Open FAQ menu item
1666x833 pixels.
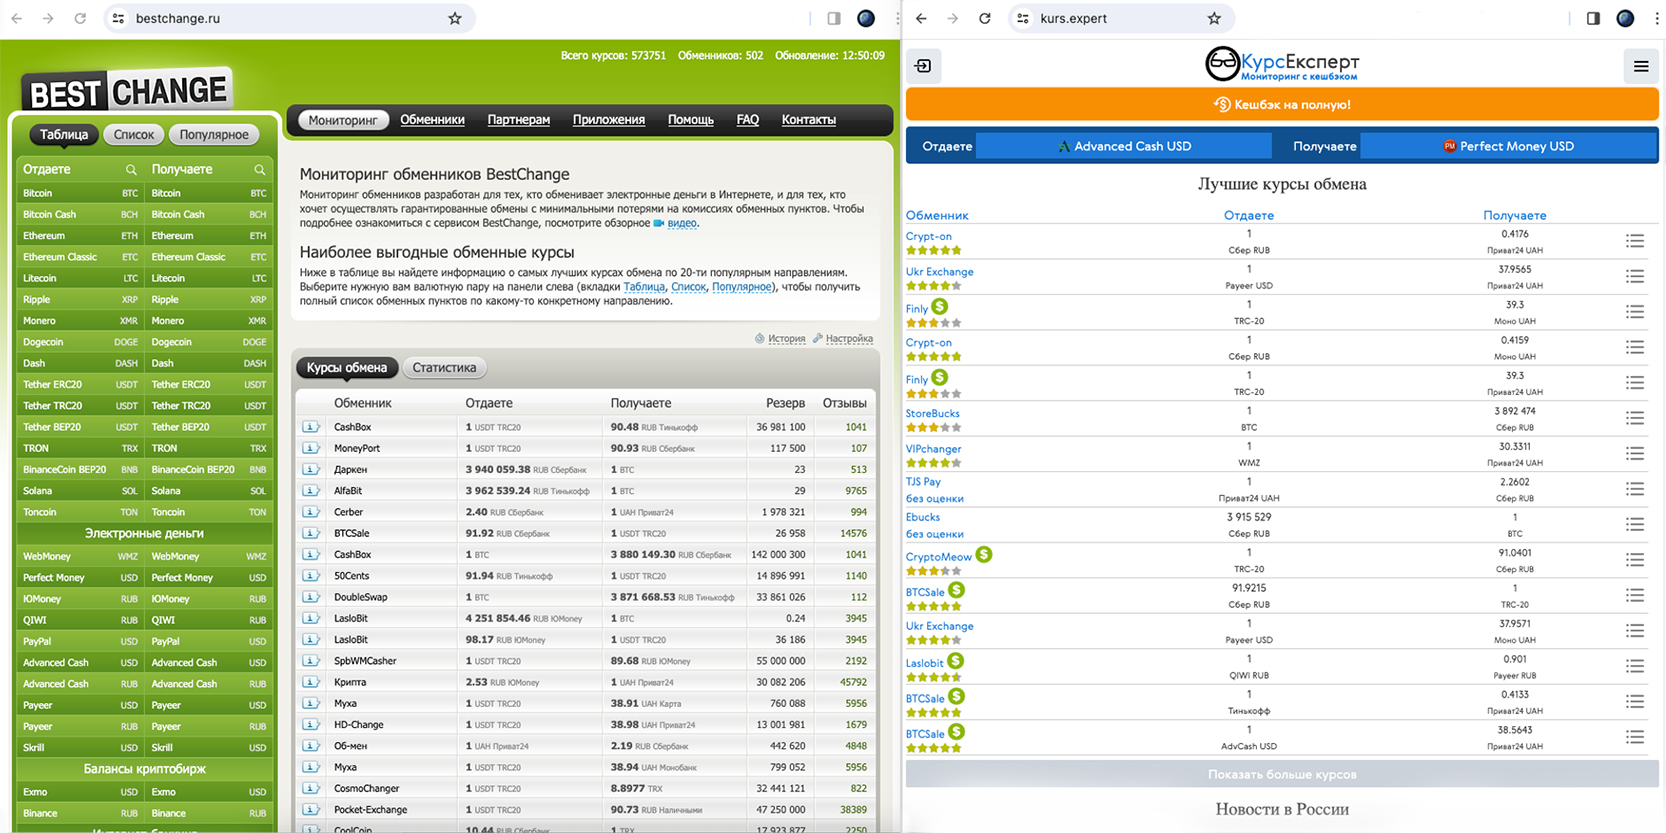[x=747, y=120]
